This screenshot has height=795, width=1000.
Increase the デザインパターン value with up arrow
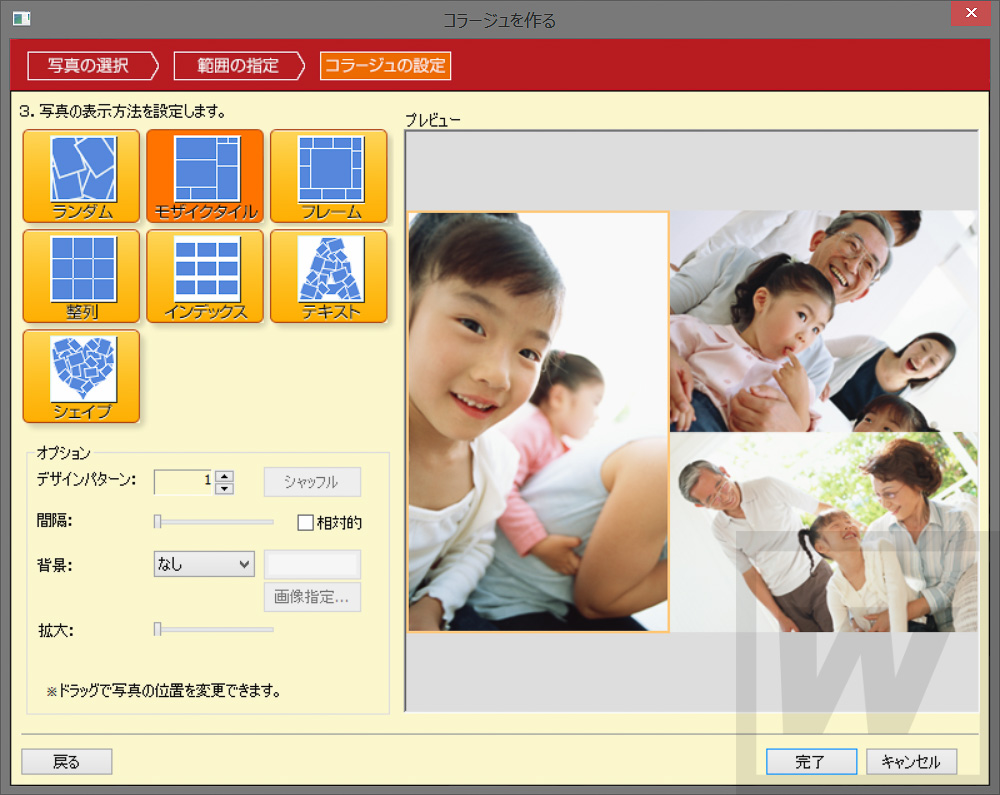224,476
